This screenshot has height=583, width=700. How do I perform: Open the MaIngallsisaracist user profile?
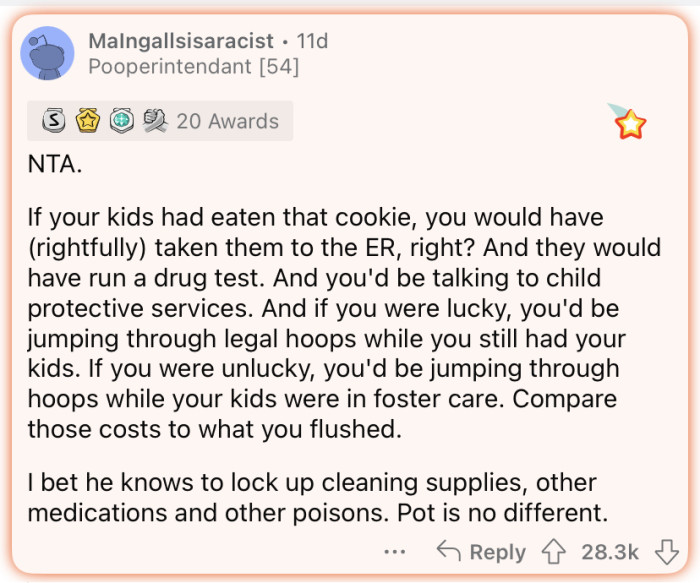180,41
